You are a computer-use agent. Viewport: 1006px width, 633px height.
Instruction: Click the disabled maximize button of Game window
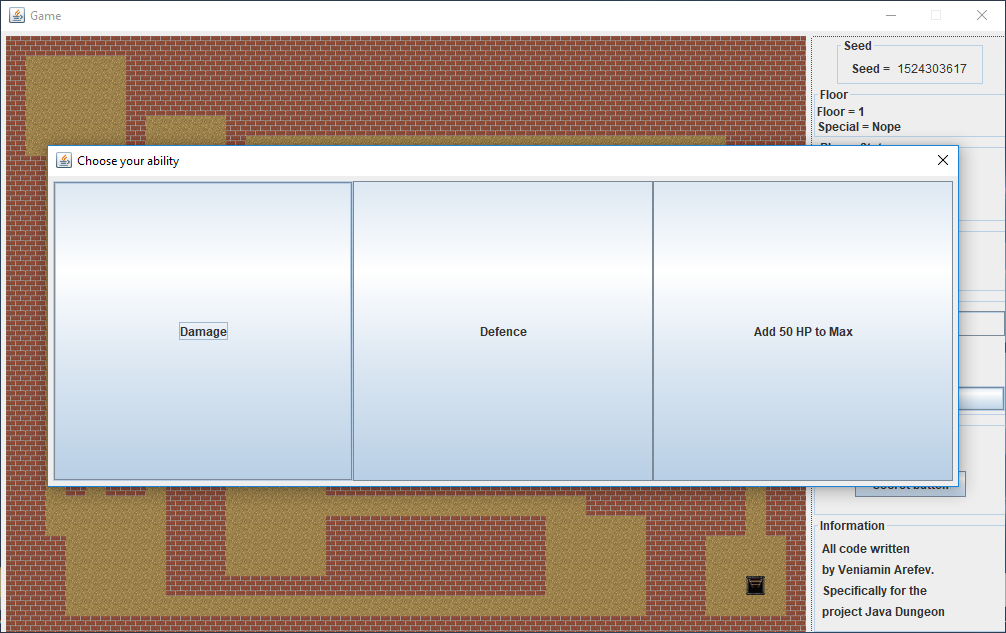[x=936, y=15]
